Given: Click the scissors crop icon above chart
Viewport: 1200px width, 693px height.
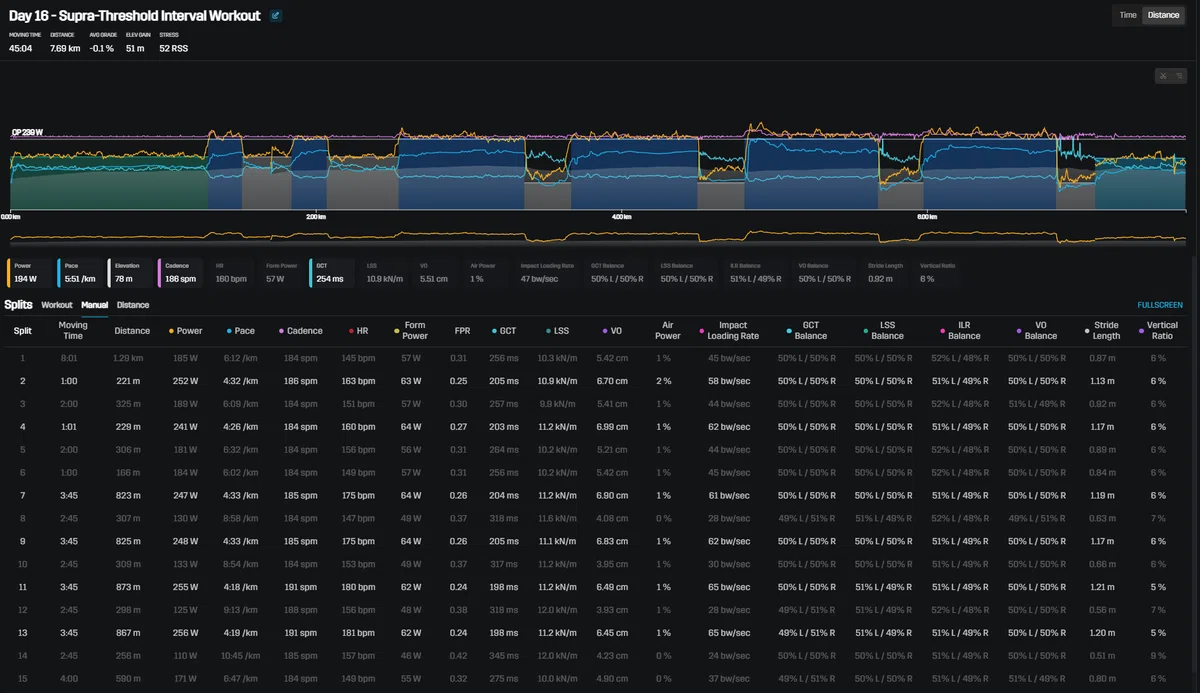Looking at the screenshot, I should (x=1163, y=76).
